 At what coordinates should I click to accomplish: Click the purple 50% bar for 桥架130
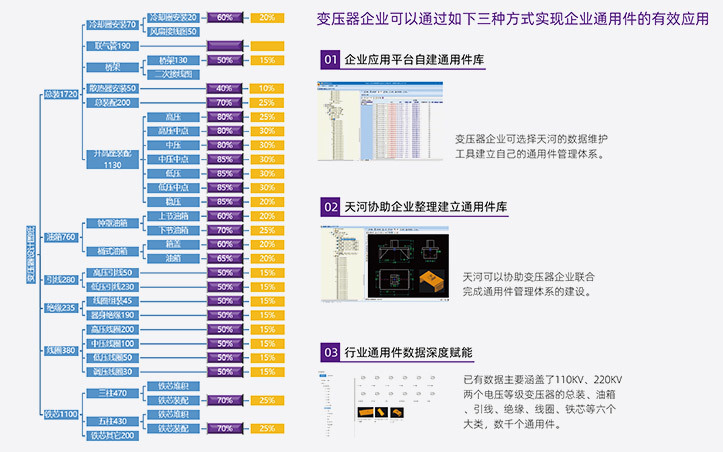tap(225, 60)
